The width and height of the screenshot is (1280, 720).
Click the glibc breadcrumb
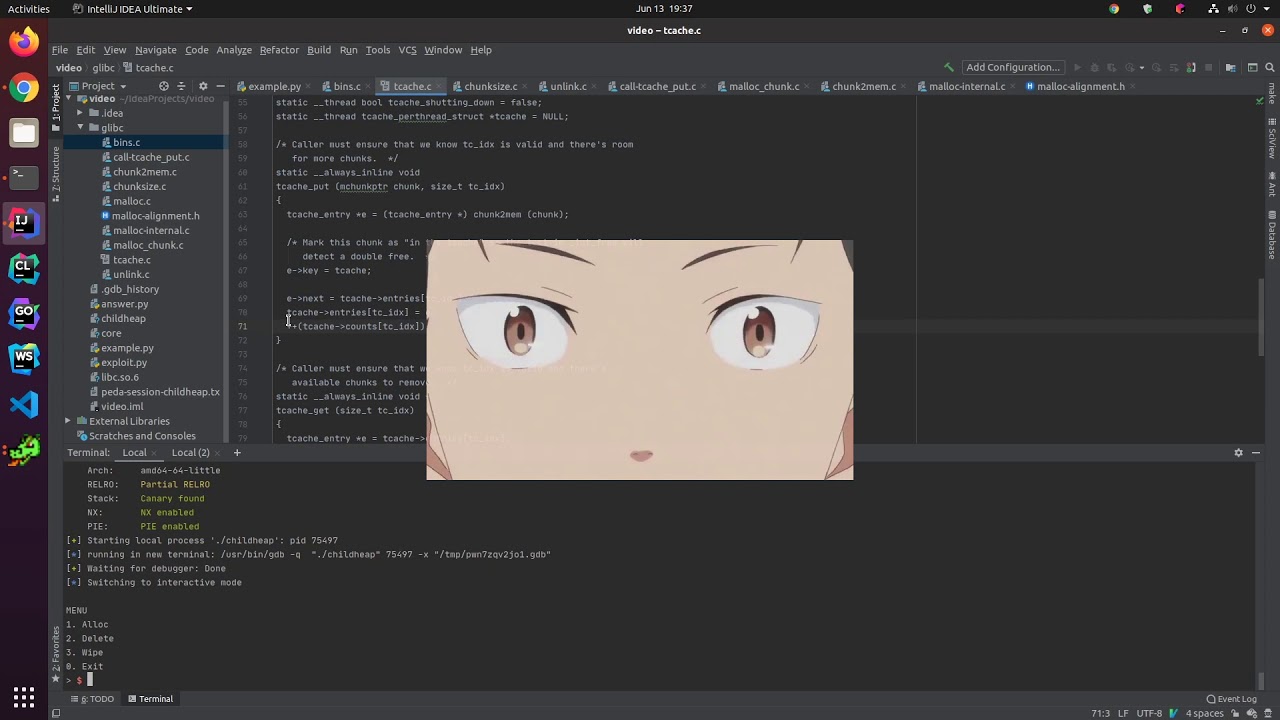(x=103, y=68)
